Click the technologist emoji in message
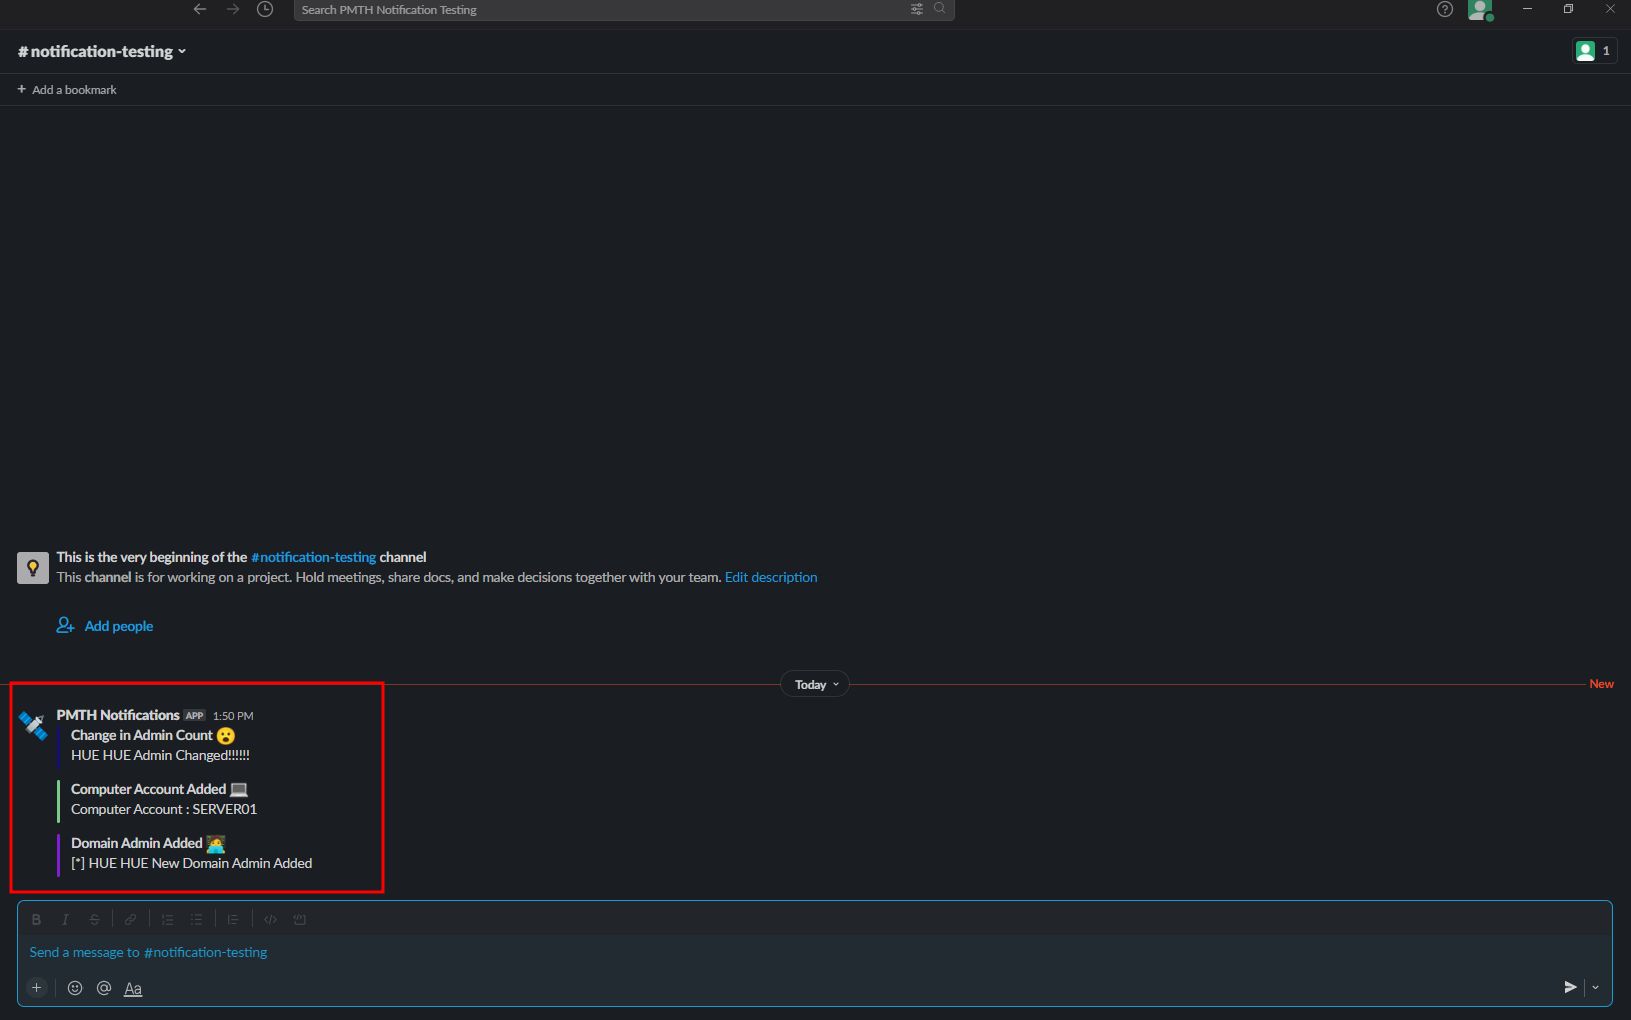The width and height of the screenshot is (1631, 1020). click(216, 844)
